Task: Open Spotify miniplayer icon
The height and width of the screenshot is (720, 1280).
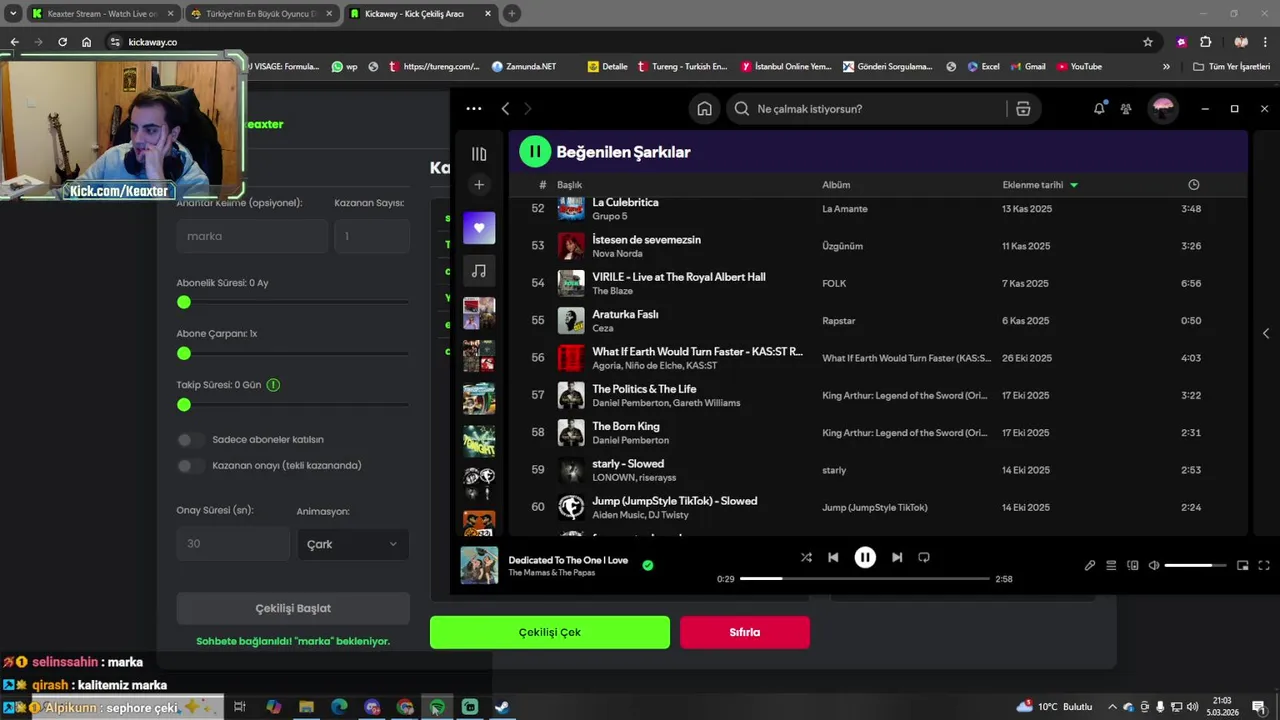Action: (1243, 565)
